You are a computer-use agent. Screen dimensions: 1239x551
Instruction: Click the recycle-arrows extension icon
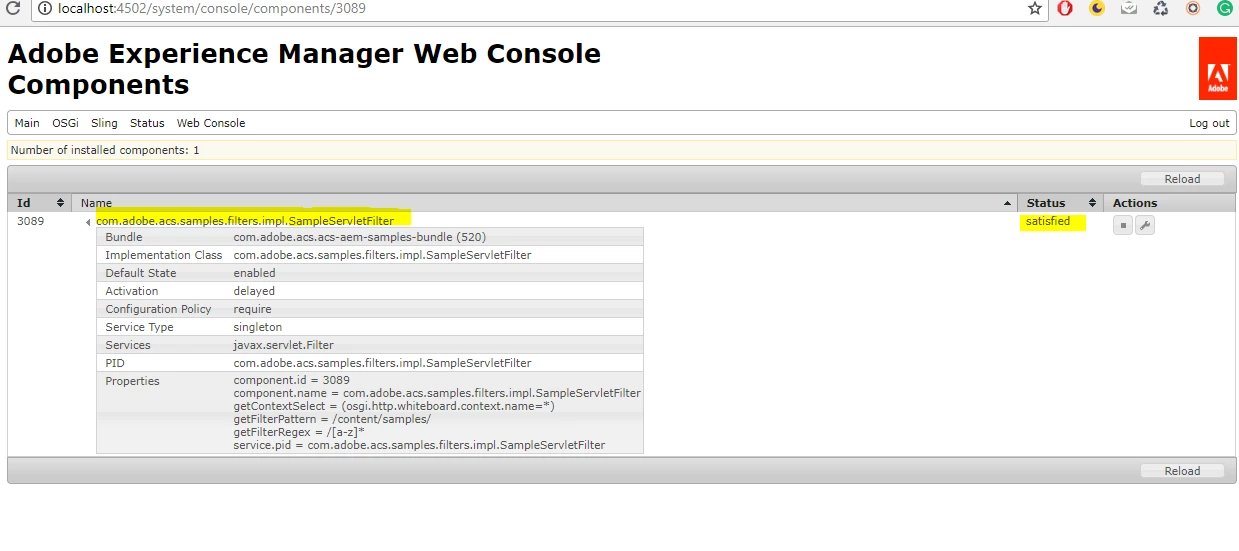point(1160,8)
